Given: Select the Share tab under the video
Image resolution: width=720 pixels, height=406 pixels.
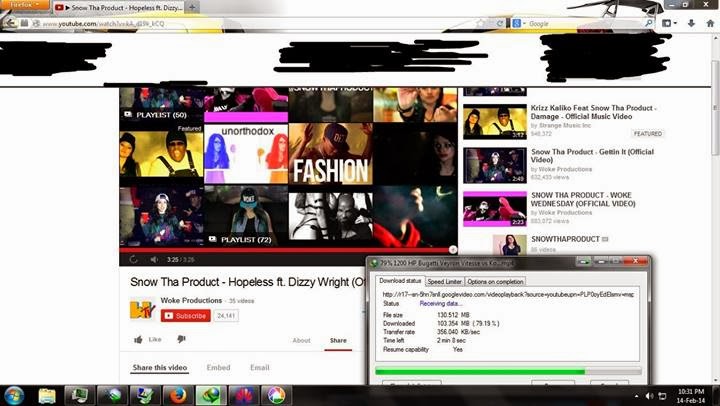Looking at the screenshot, I should (x=338, y=340).
